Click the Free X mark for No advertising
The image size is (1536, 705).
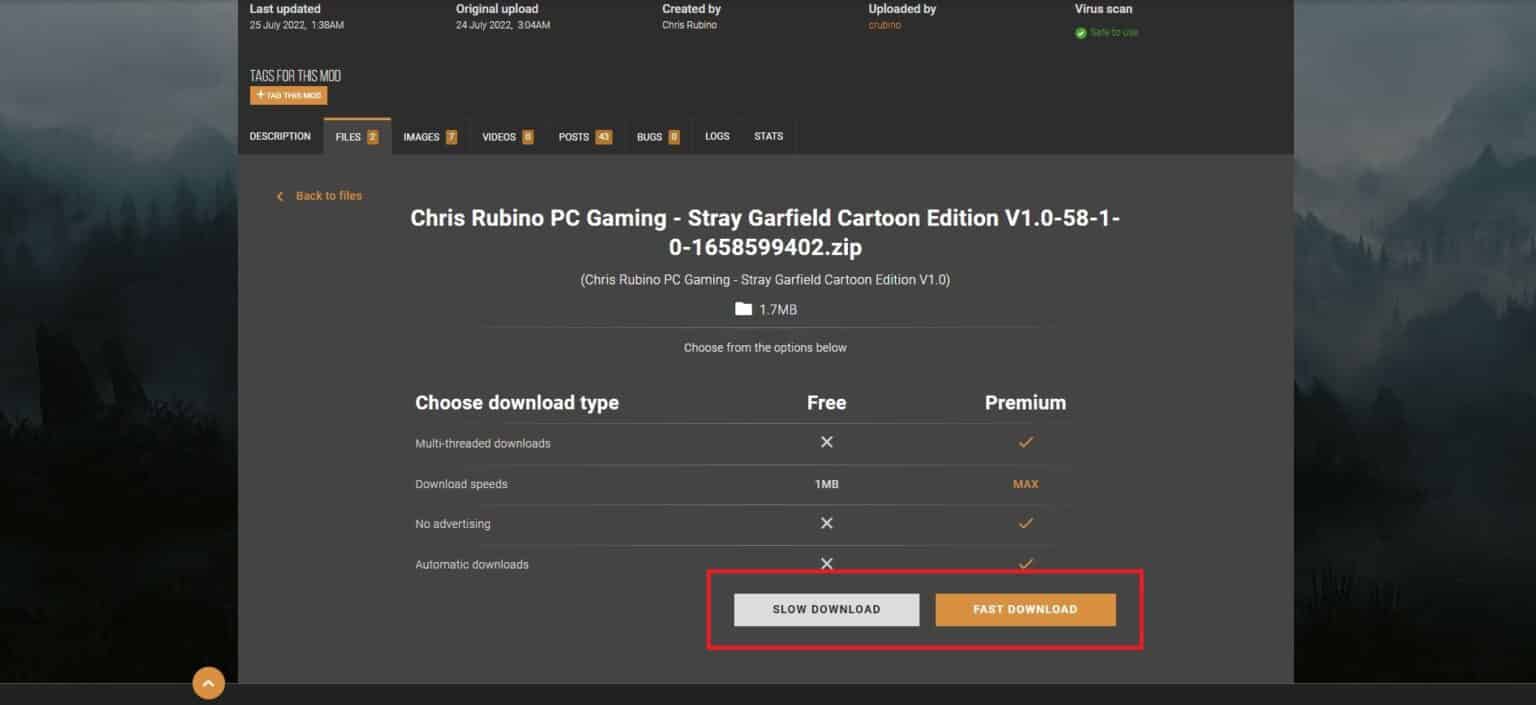point(826,523)
